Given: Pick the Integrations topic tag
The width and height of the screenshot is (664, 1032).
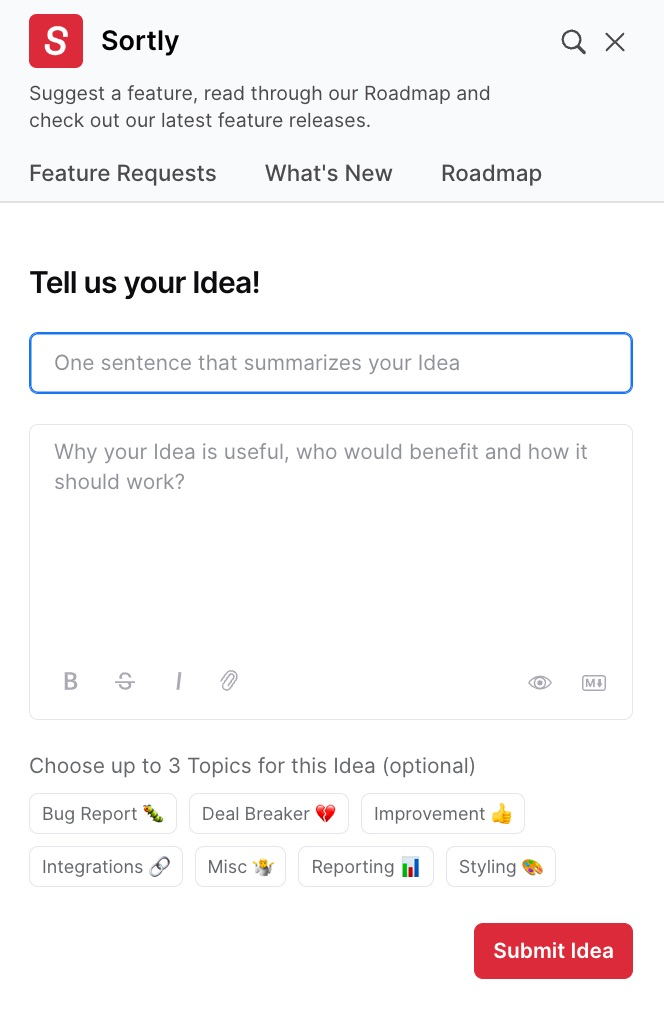Looking at the screenshot, I should coord(106,867).
